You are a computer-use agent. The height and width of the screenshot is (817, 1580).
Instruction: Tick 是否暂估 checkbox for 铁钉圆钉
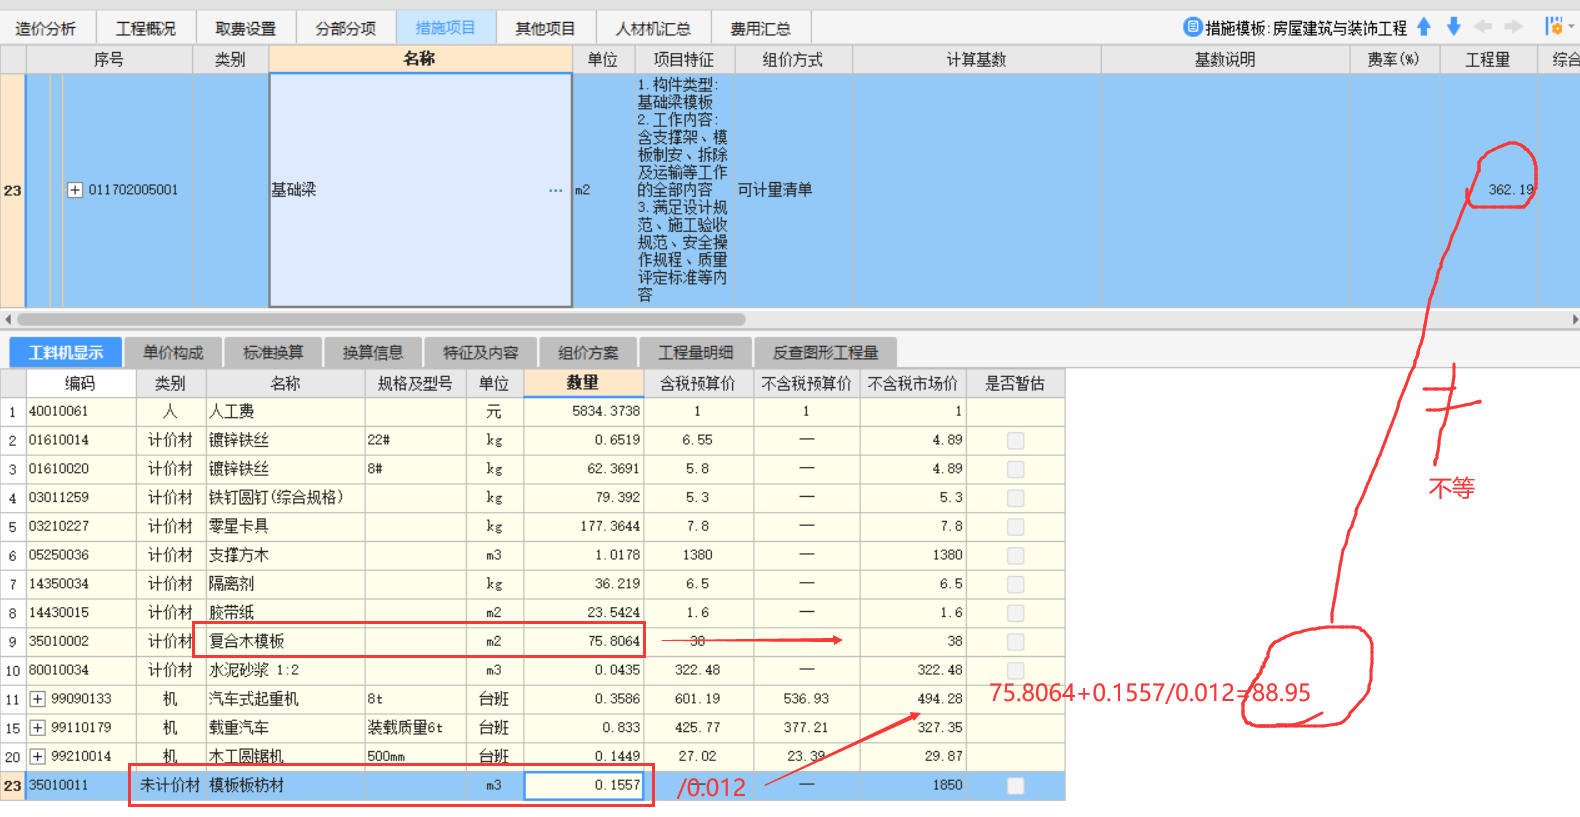tap(1015, 497)
